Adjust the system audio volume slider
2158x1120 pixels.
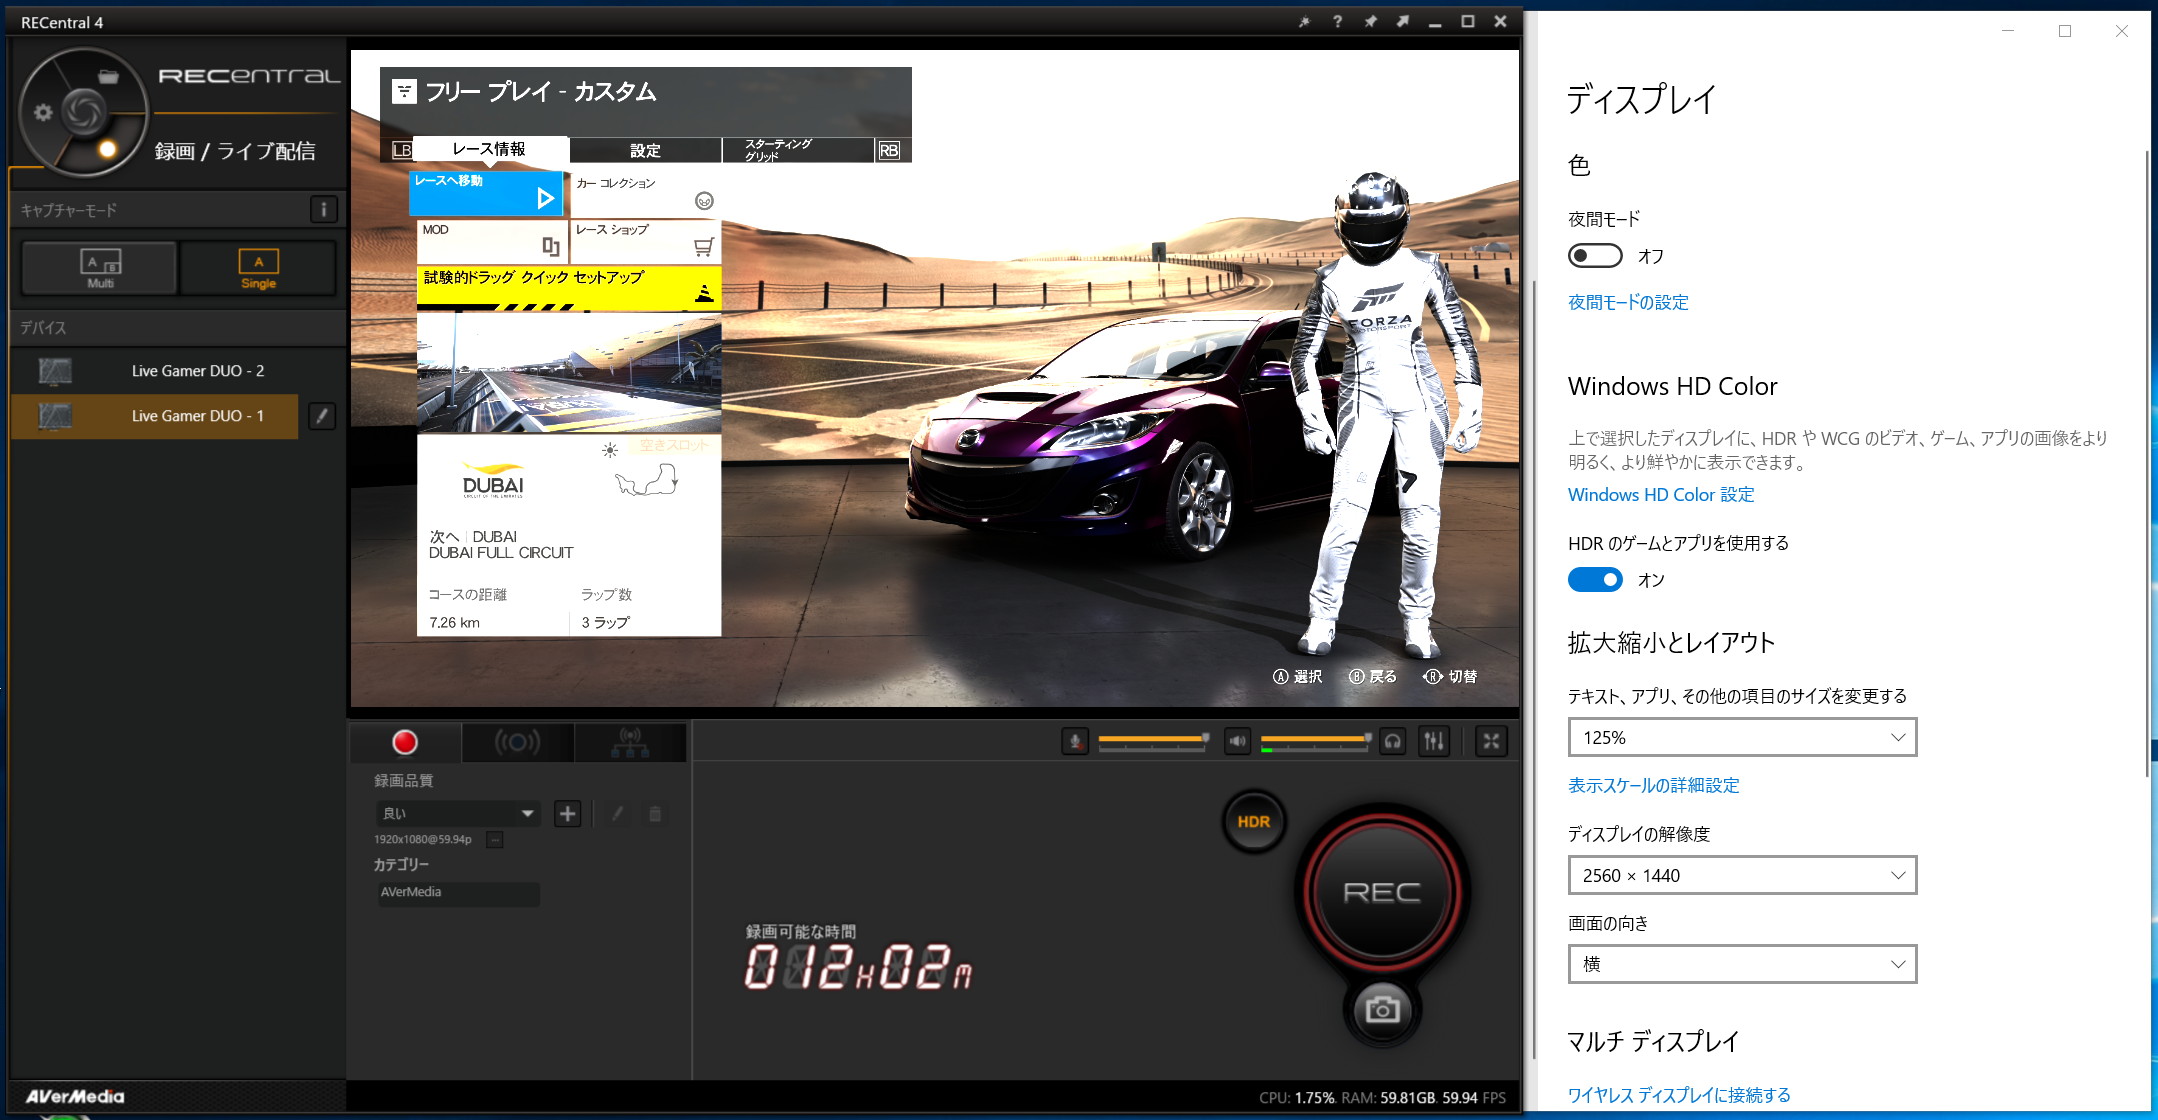(x=1315, y=741)
